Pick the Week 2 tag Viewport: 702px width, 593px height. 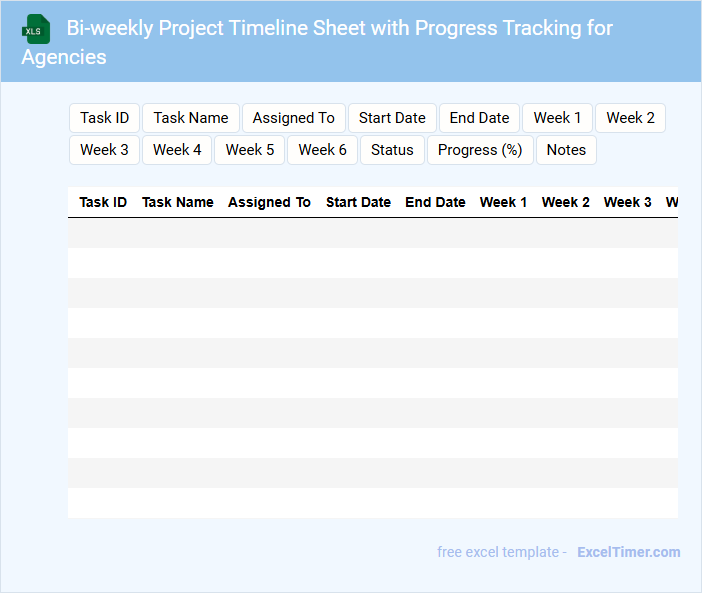point(630,118)
